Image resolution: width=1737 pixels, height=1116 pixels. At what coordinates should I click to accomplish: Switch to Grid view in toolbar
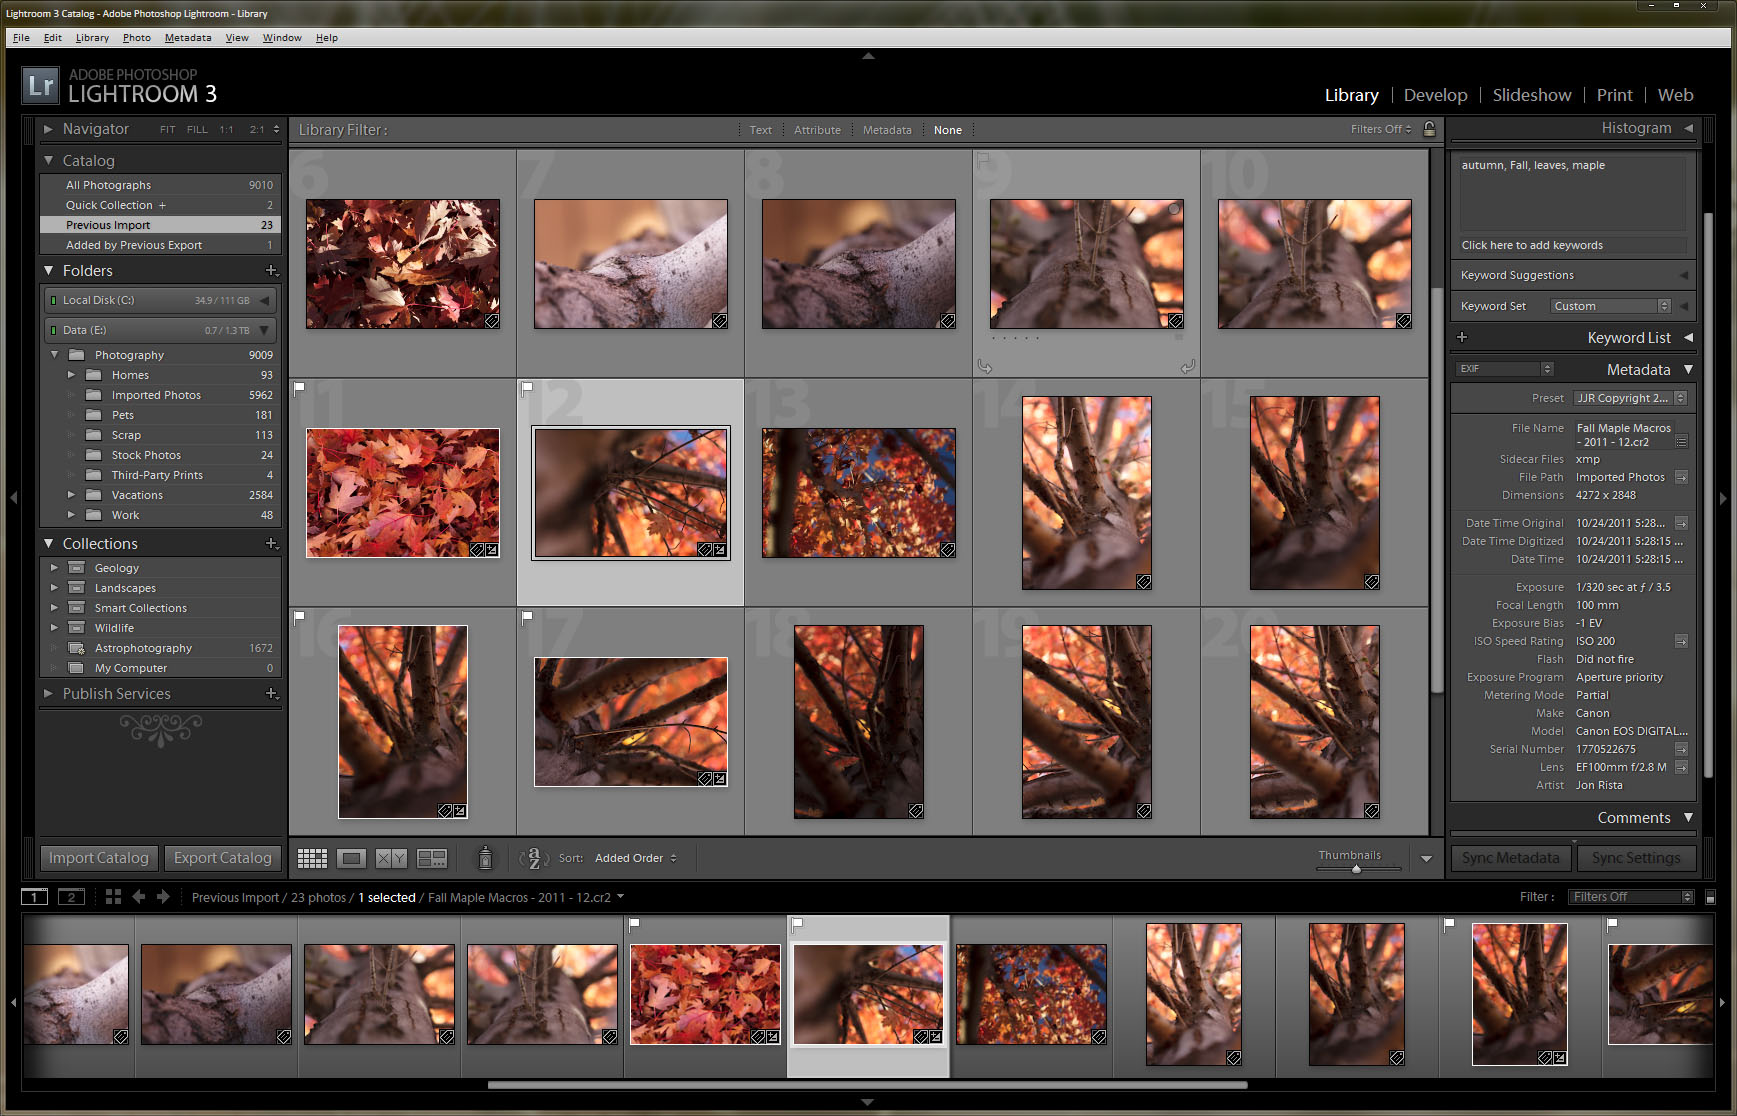click(x=312, y=858)
